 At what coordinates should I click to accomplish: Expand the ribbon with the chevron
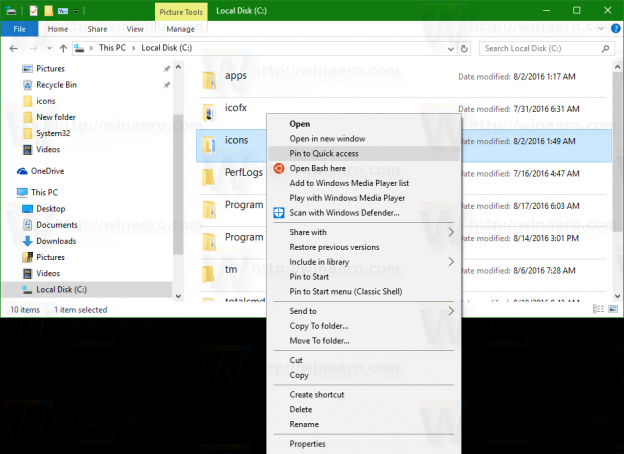tap(601, 29)
